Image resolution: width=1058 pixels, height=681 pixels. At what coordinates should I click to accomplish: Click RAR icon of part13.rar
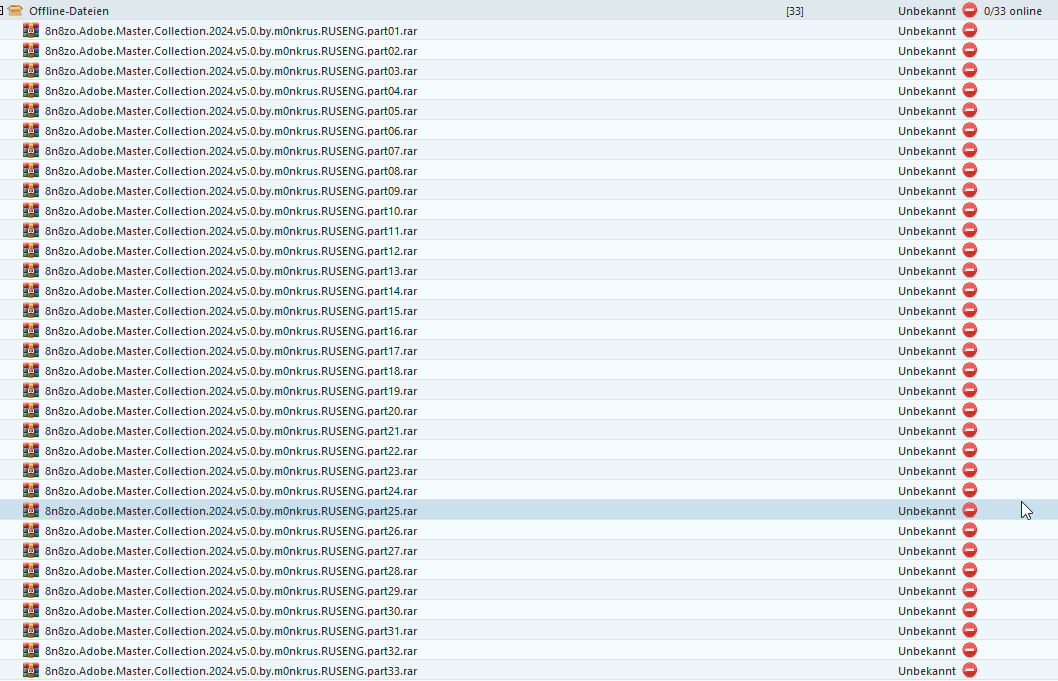click(31, 270)
